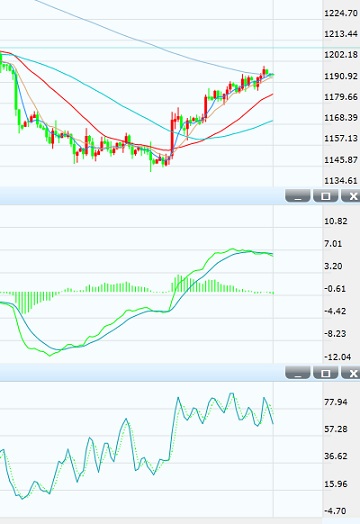Close the MACD indicator panel
This screenshot has width=360, height=524.
[x=351, y=195]
